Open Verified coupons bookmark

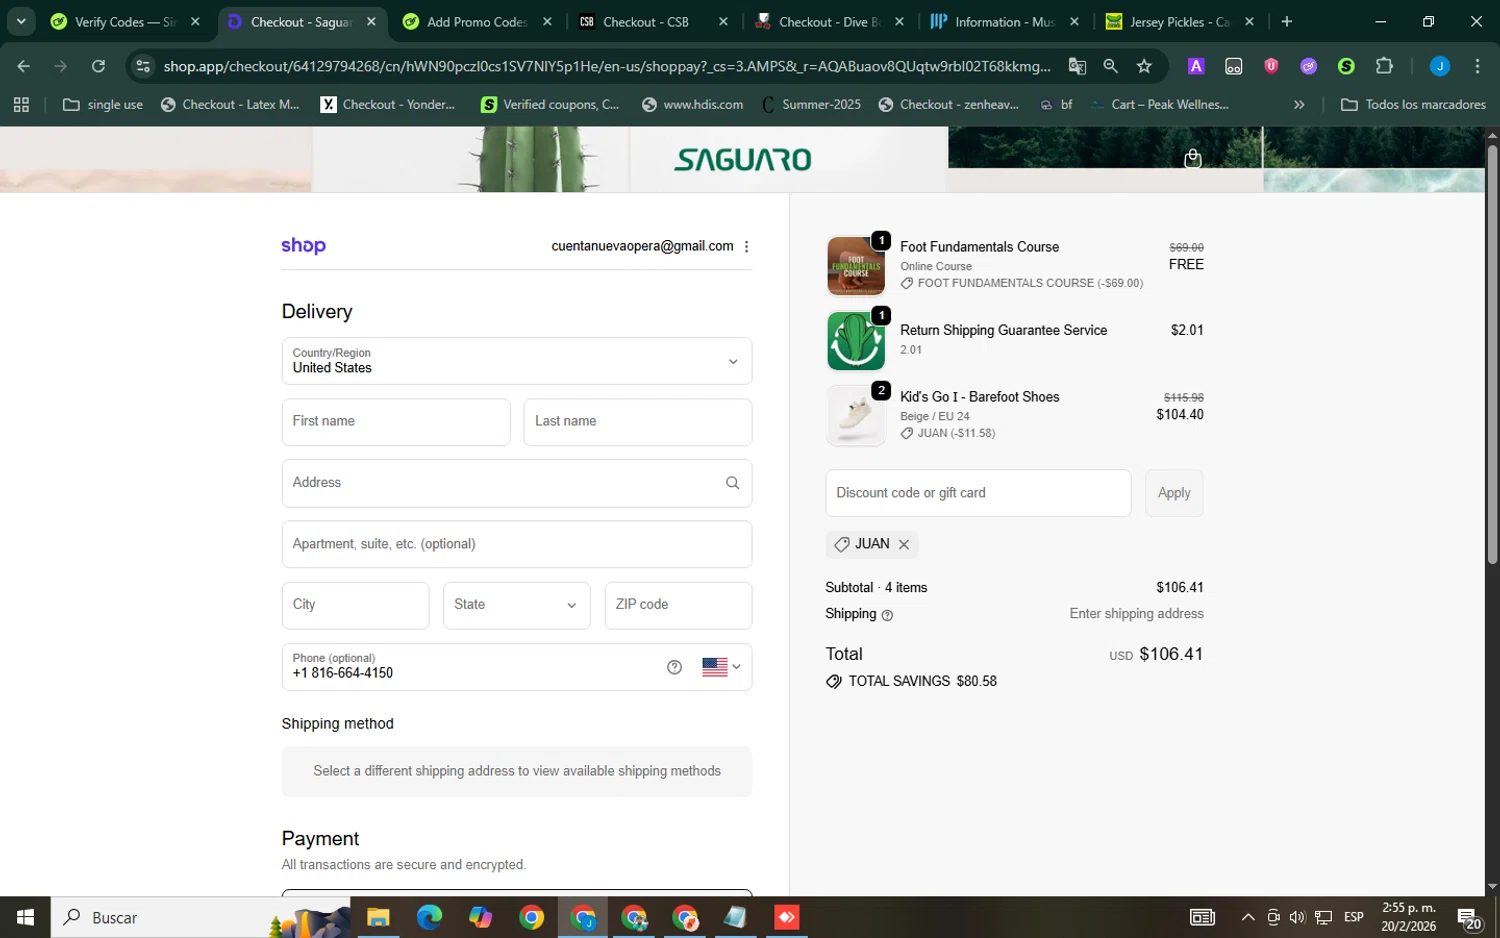[550, 104]
